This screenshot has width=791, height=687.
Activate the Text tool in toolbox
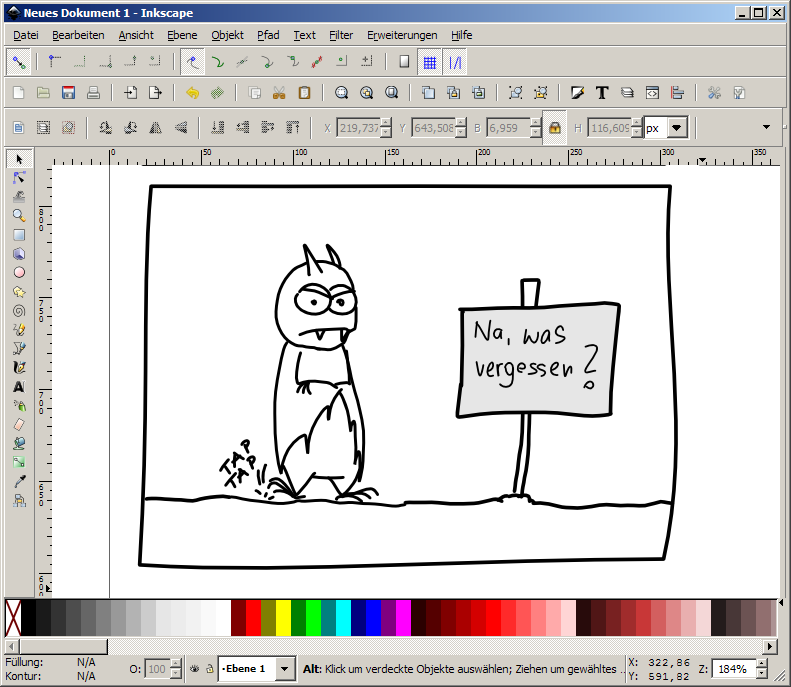[18, 386]
